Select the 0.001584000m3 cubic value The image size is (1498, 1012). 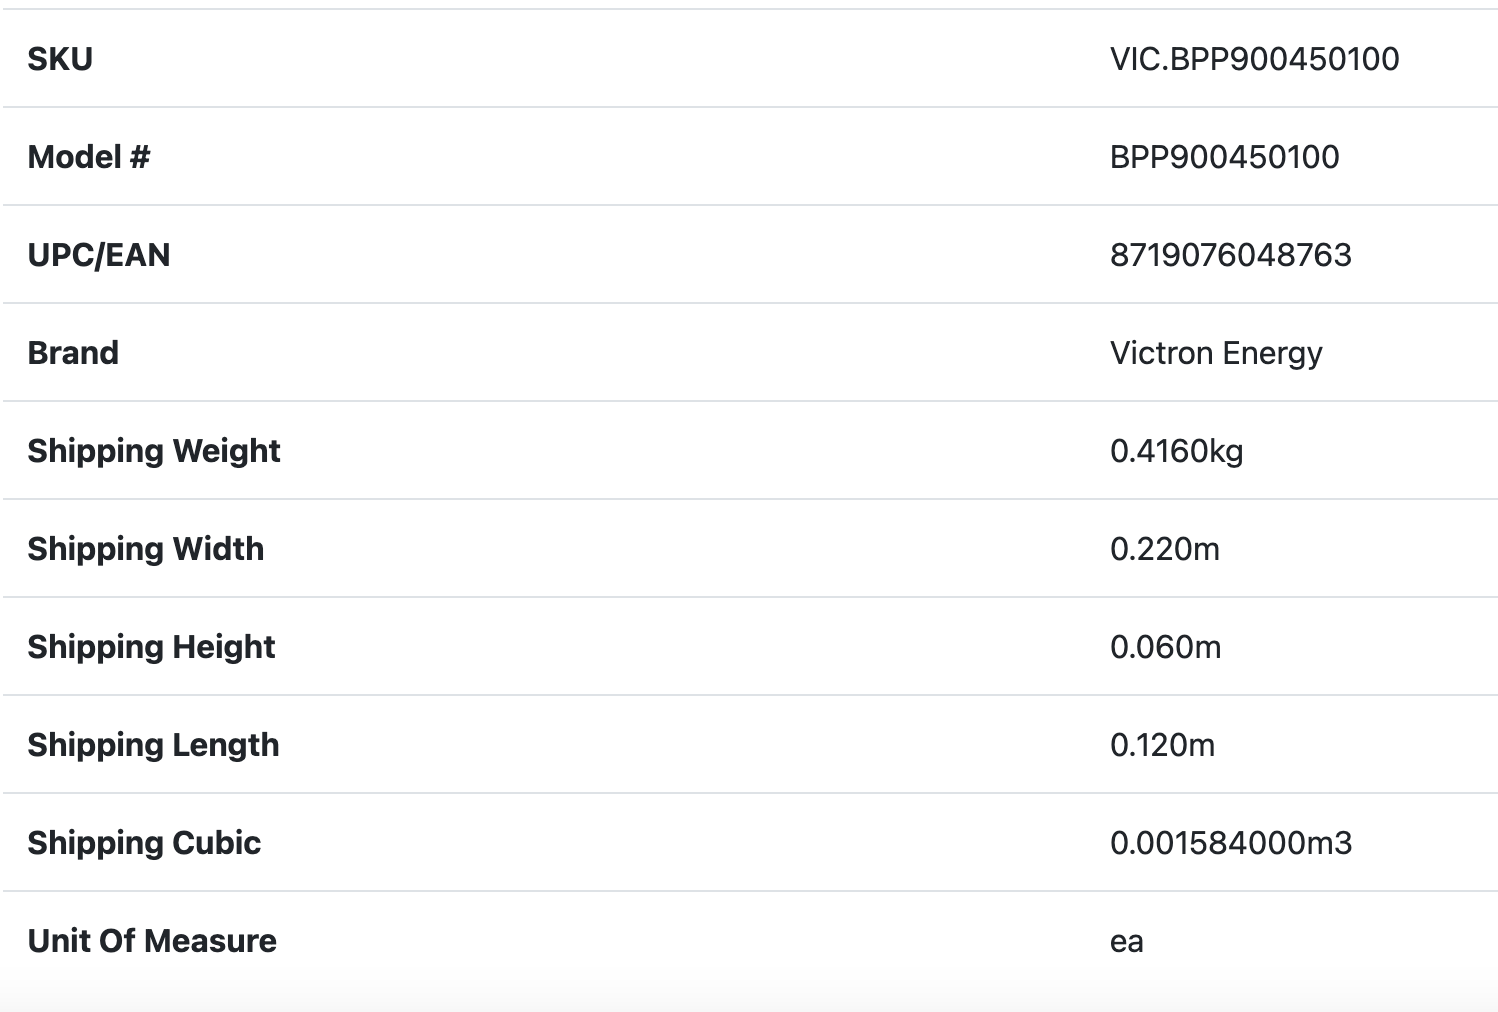pos(1230,843)
